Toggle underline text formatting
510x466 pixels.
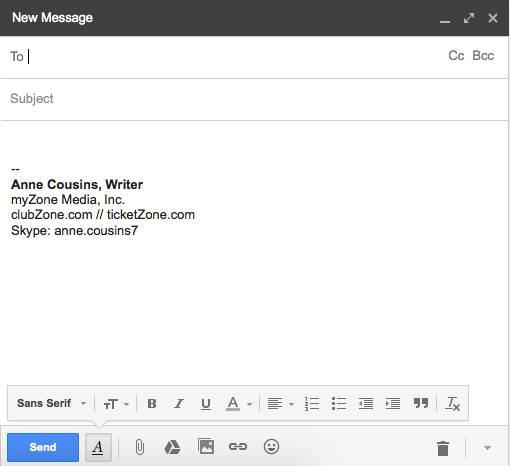tap(206, 404)
